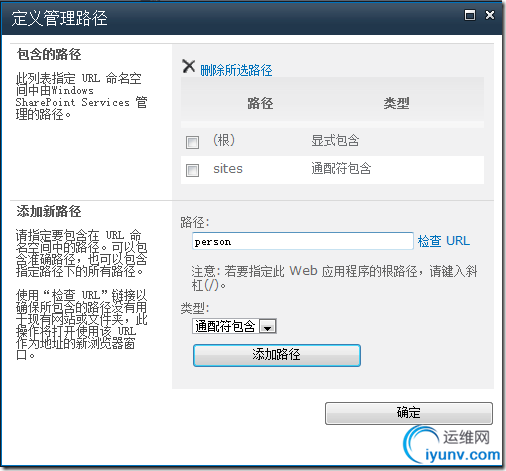This screenshot has width=506, height=471.
Task: Open the 类型 dropdown showing 通配符包含
Action: (x=234, y=326)
